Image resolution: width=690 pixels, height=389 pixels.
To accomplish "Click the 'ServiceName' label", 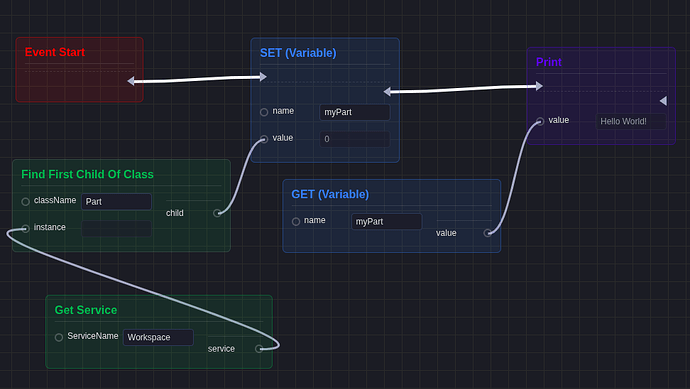I will 93,336.
